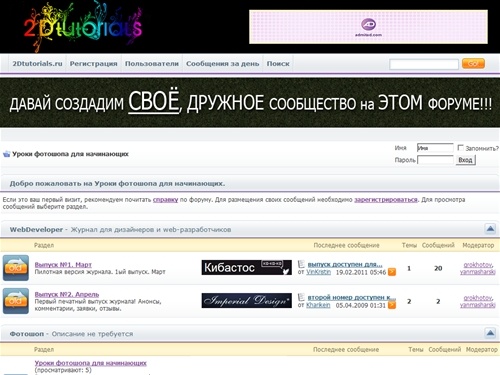The image size is (500, 375).
Task: Open the справку help link
Action: click(165, 200)
